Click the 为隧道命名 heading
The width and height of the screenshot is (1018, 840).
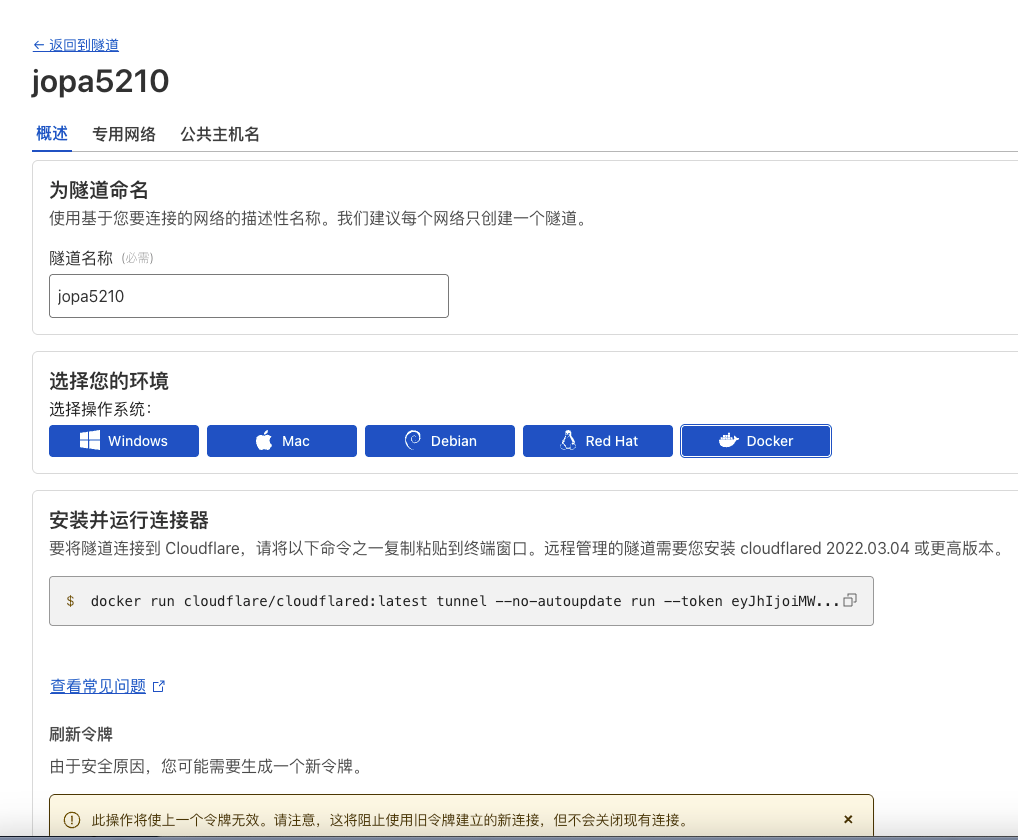pos(99,190)
